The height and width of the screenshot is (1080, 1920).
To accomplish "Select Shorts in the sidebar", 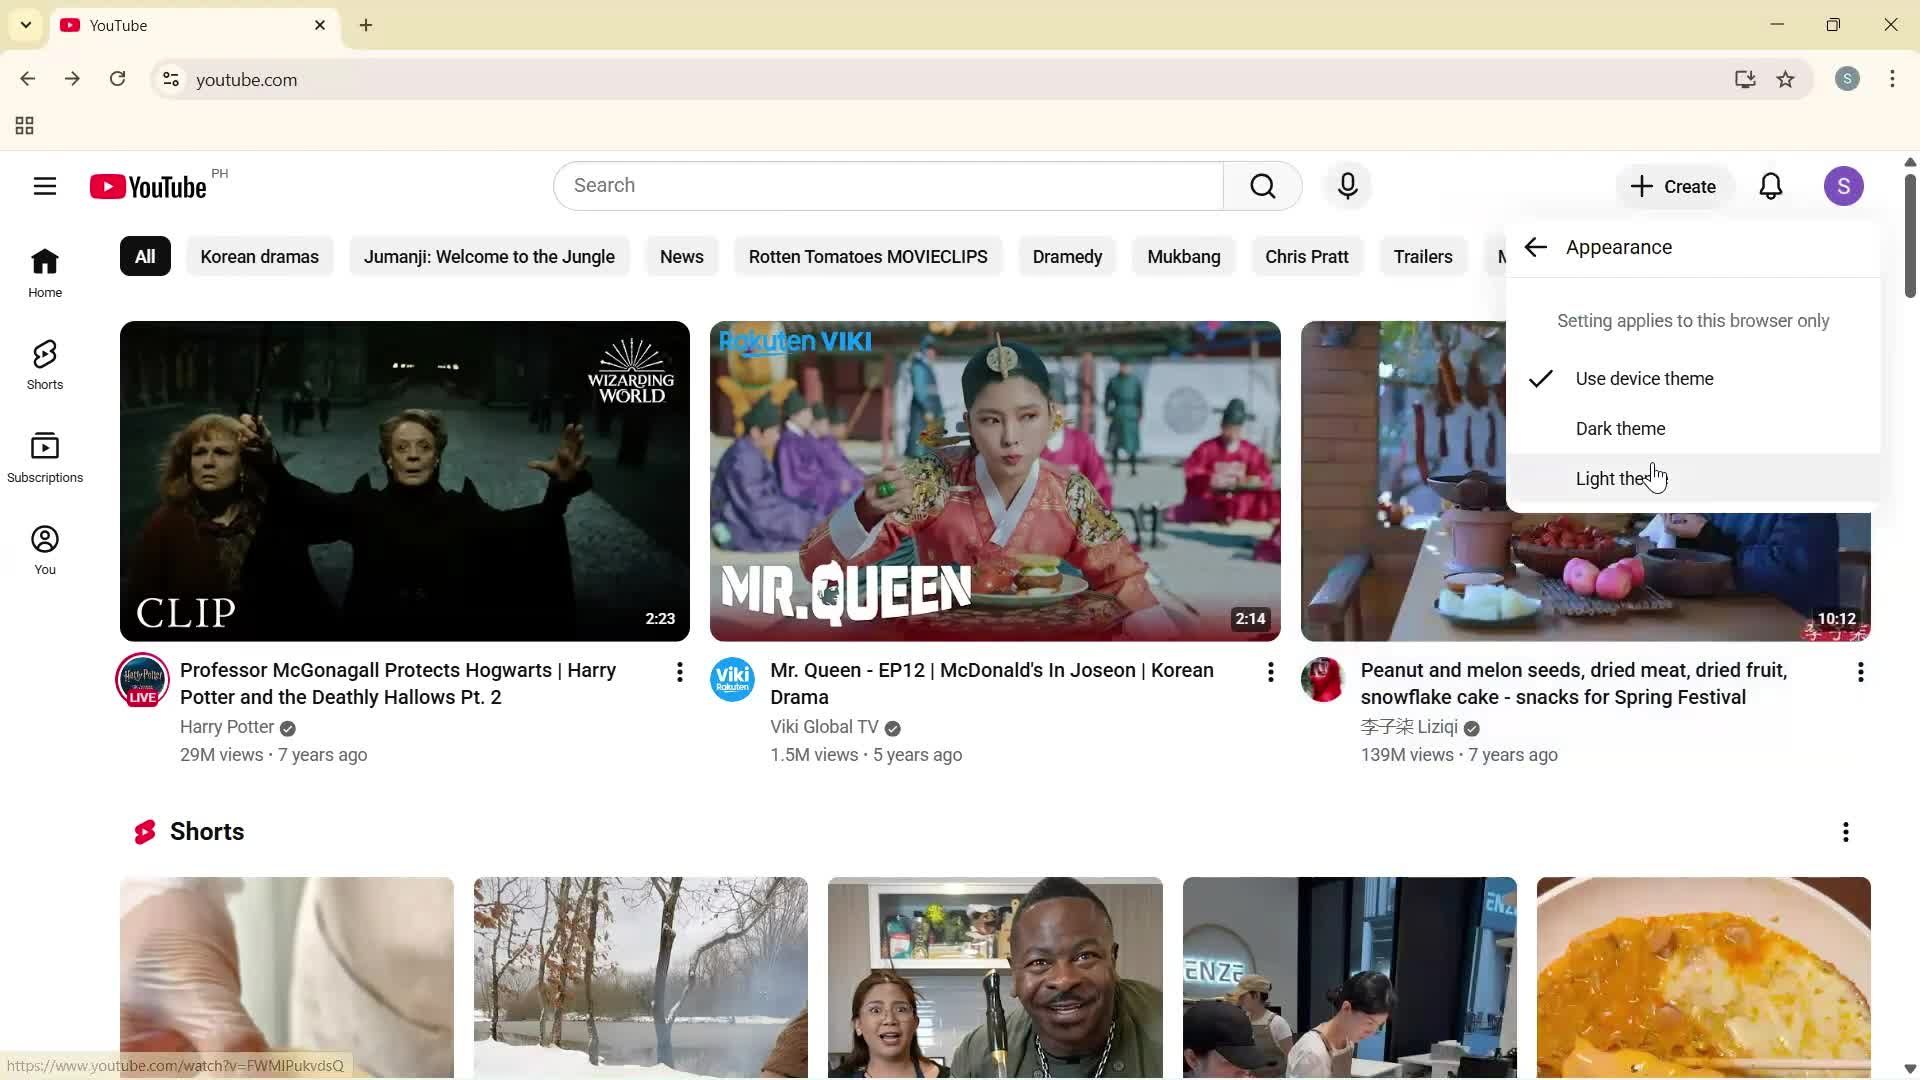I will [x=45, y=364].
